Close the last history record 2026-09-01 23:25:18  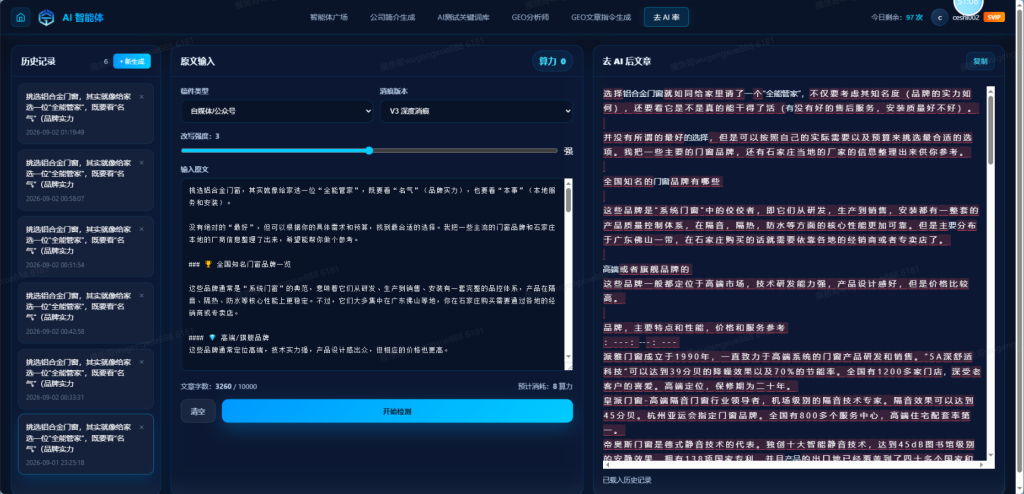click(142, 427)
